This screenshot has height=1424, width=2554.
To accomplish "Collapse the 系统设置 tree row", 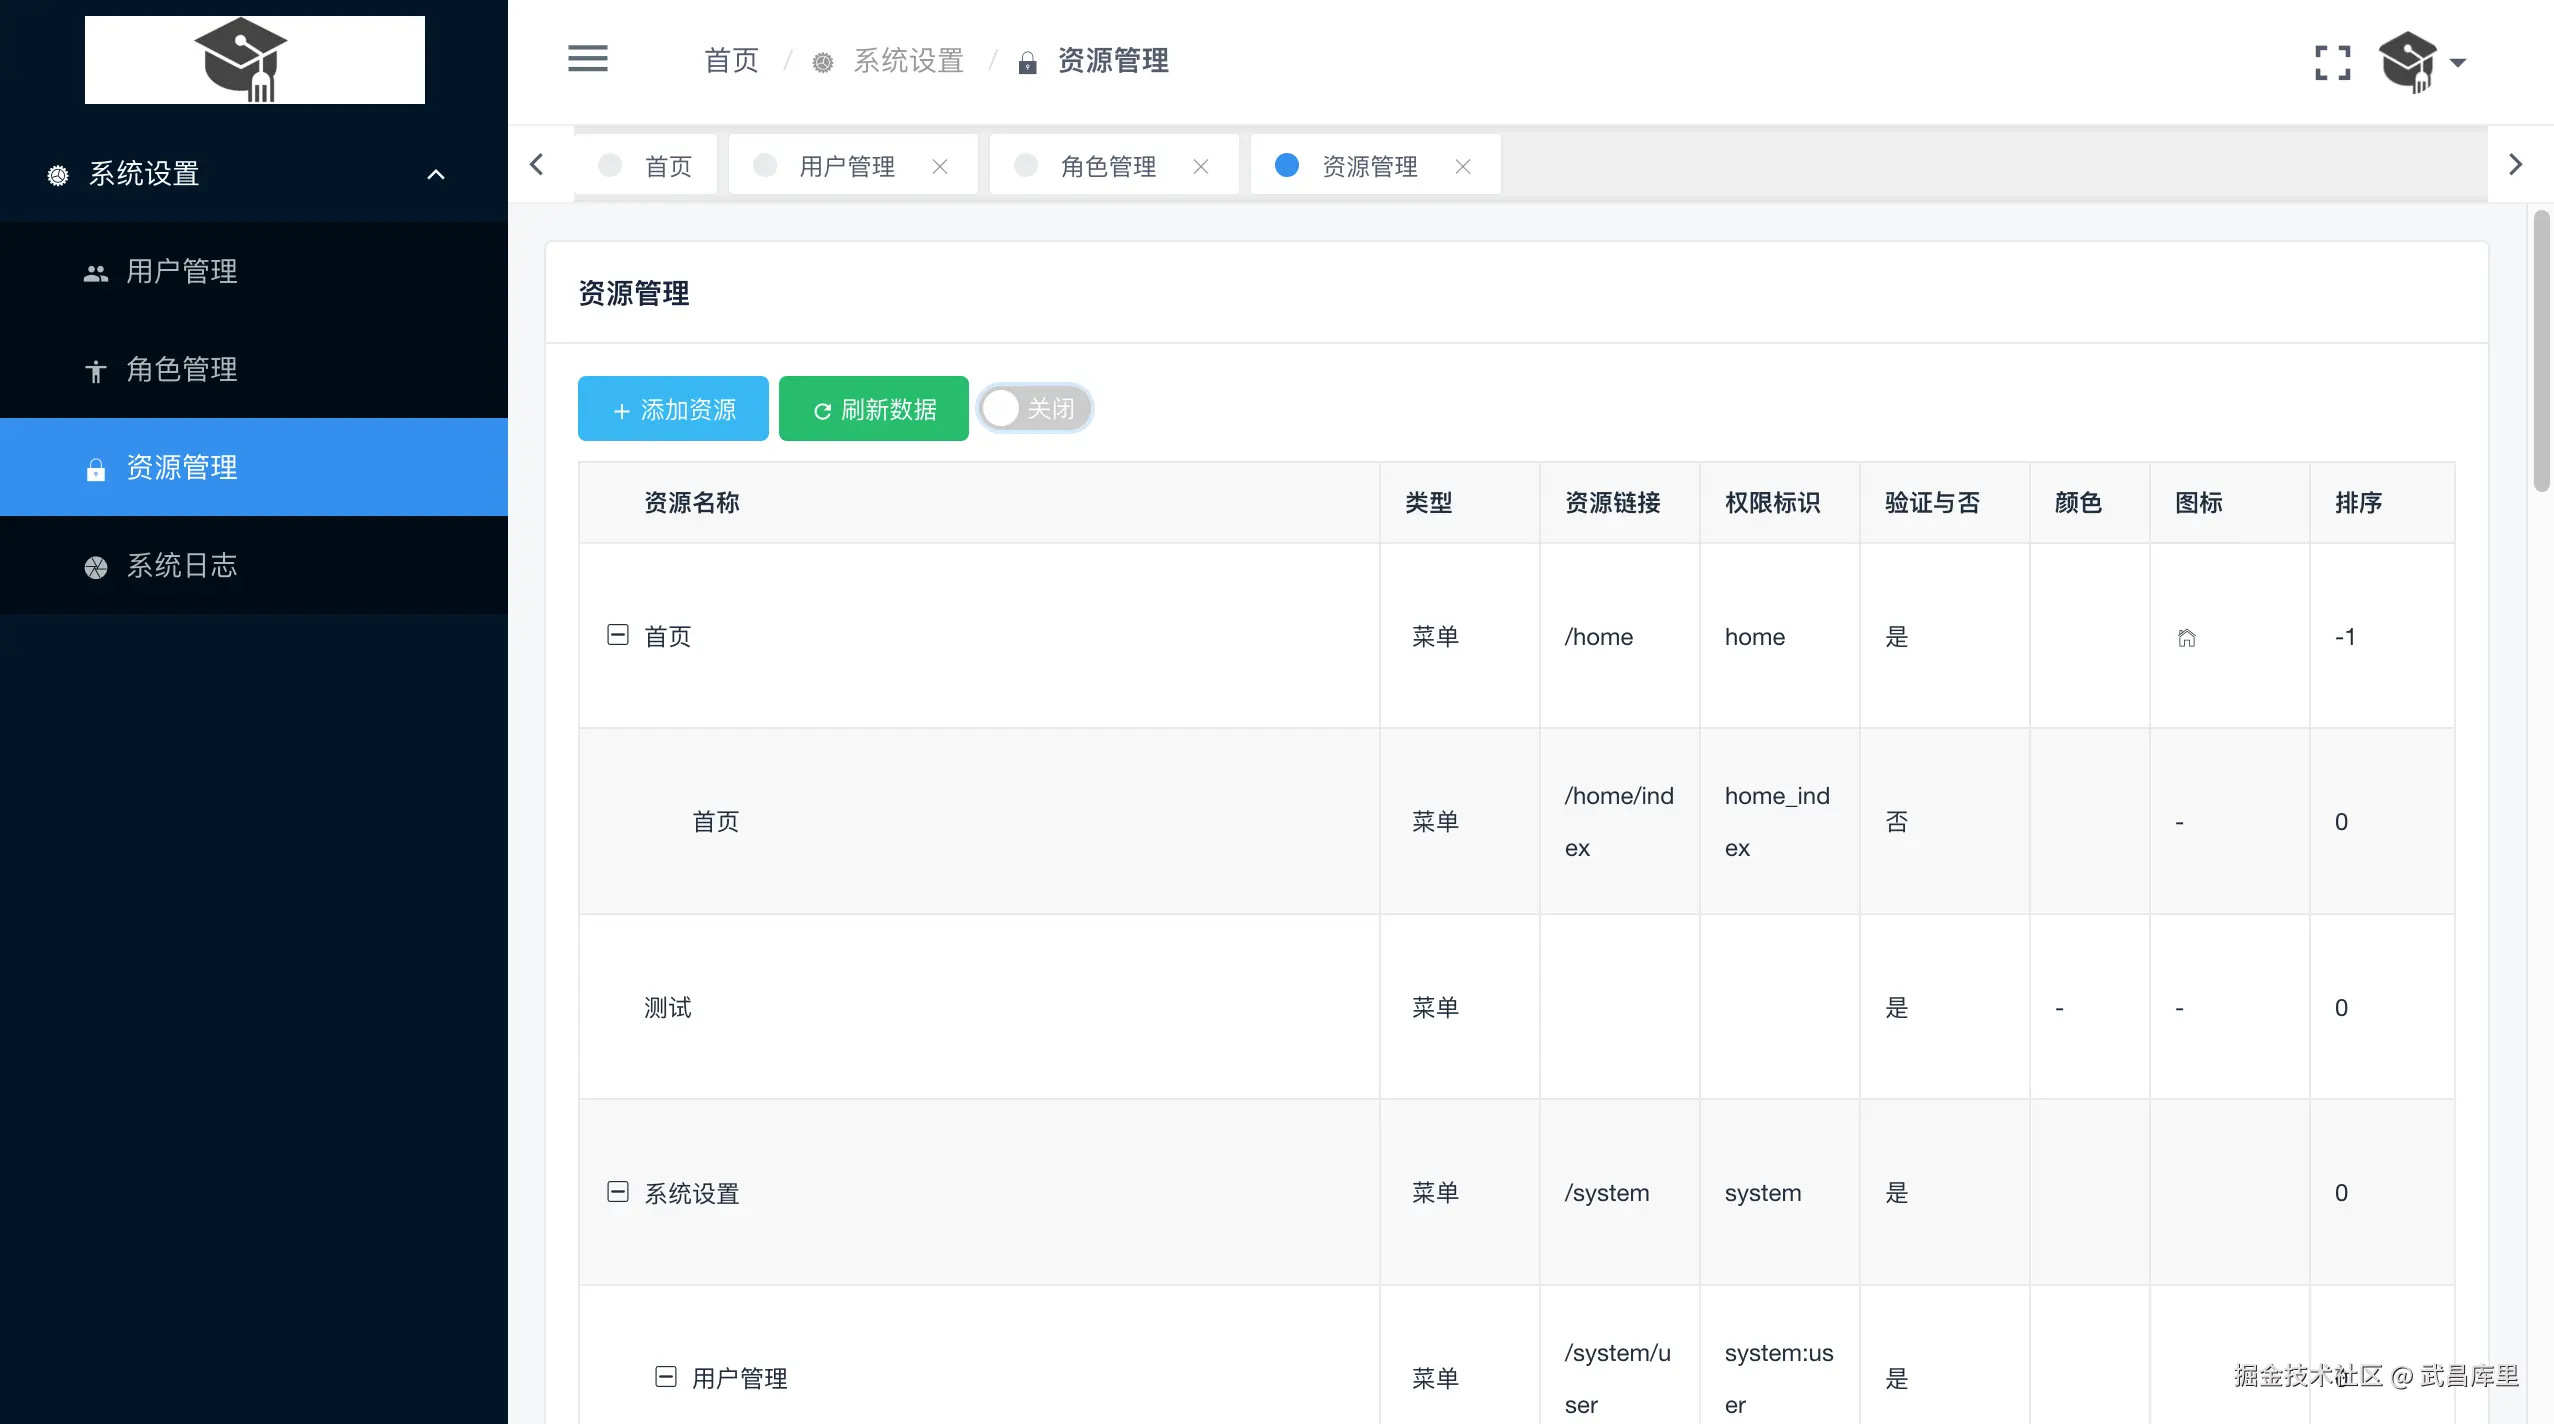I will click(618, 1192).
